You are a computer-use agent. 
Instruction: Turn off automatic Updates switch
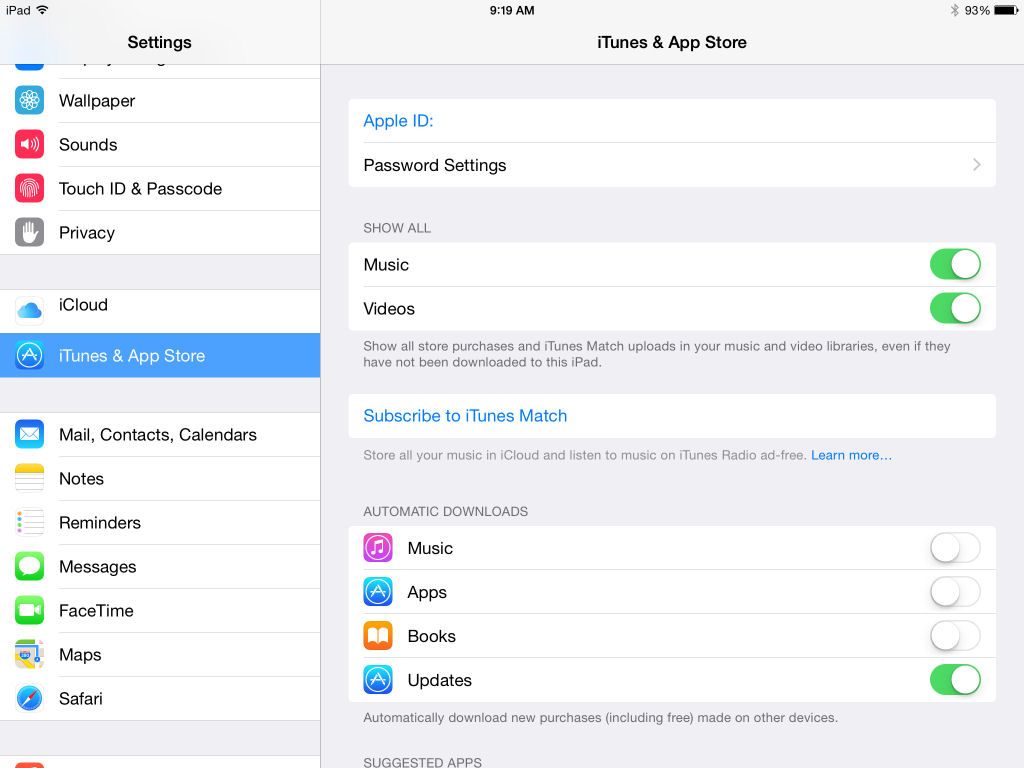click(955, 680)
